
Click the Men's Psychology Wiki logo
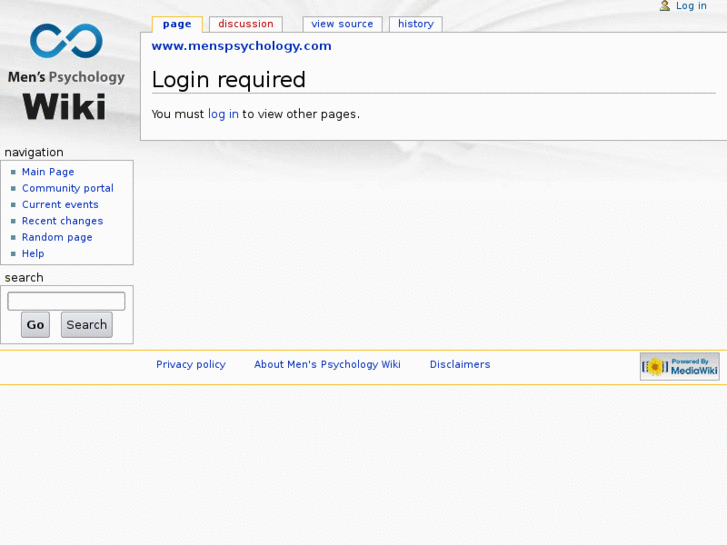pyautogui.click(x=66, y=72)
